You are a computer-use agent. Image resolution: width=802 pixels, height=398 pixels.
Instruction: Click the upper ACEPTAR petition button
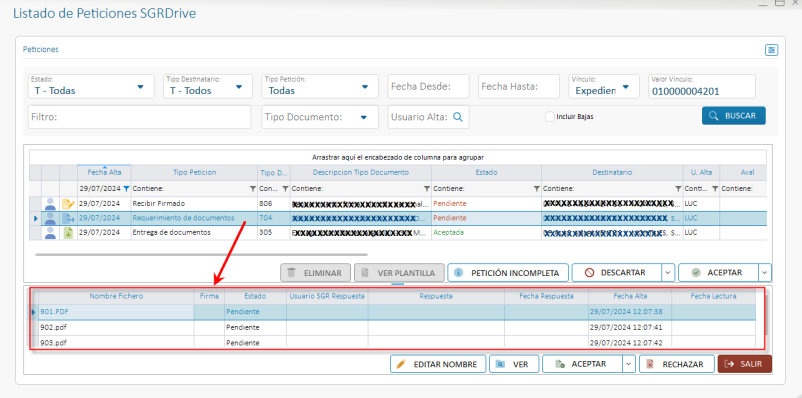click(718, 273)
